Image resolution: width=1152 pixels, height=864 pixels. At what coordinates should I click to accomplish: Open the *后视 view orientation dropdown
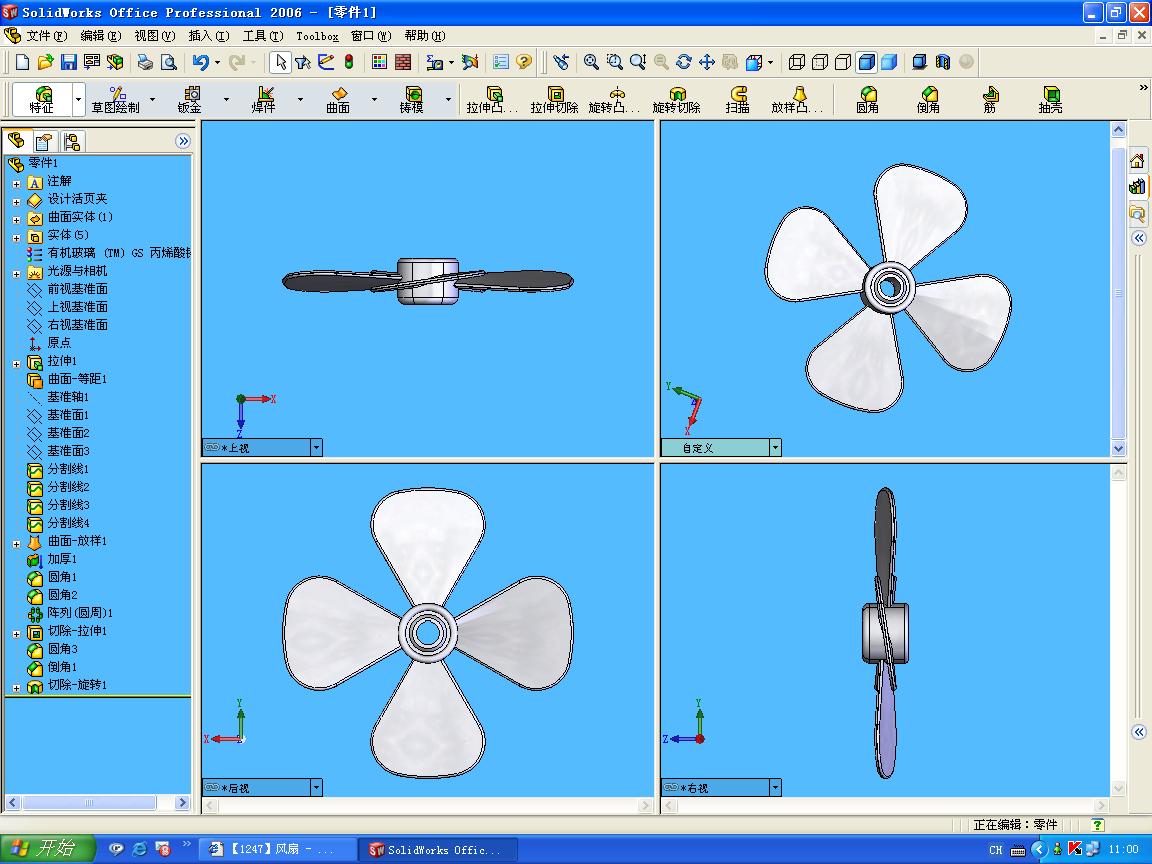click(316, 788)
